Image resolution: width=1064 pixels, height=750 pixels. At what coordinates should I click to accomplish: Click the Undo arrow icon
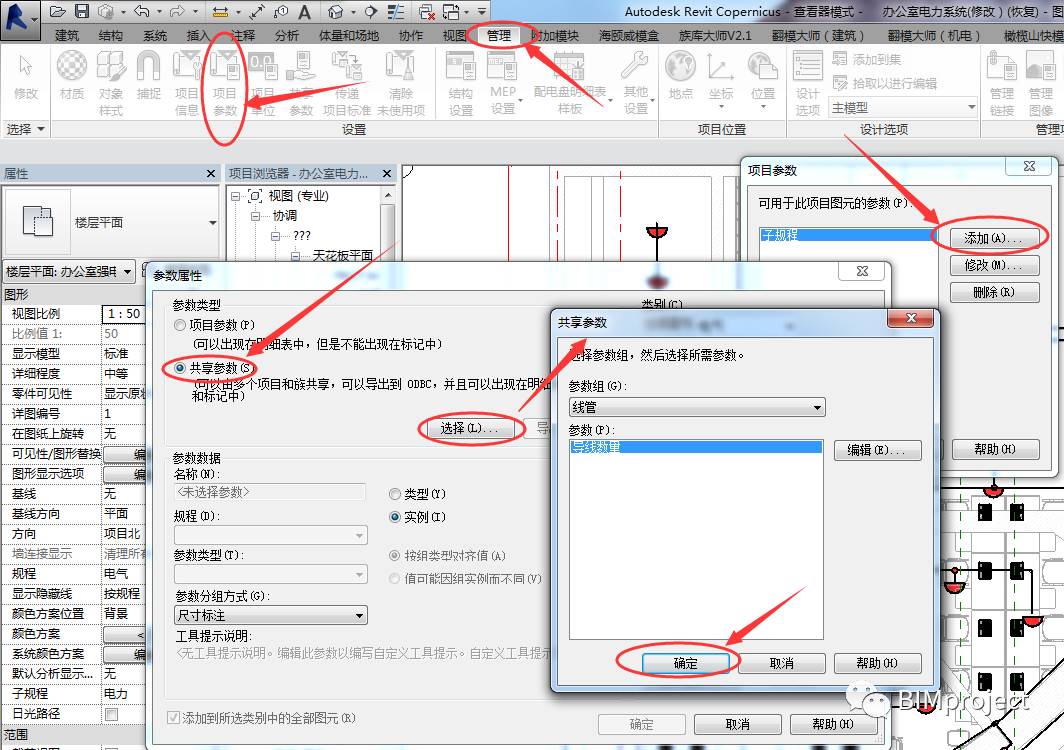coord(141,11)
